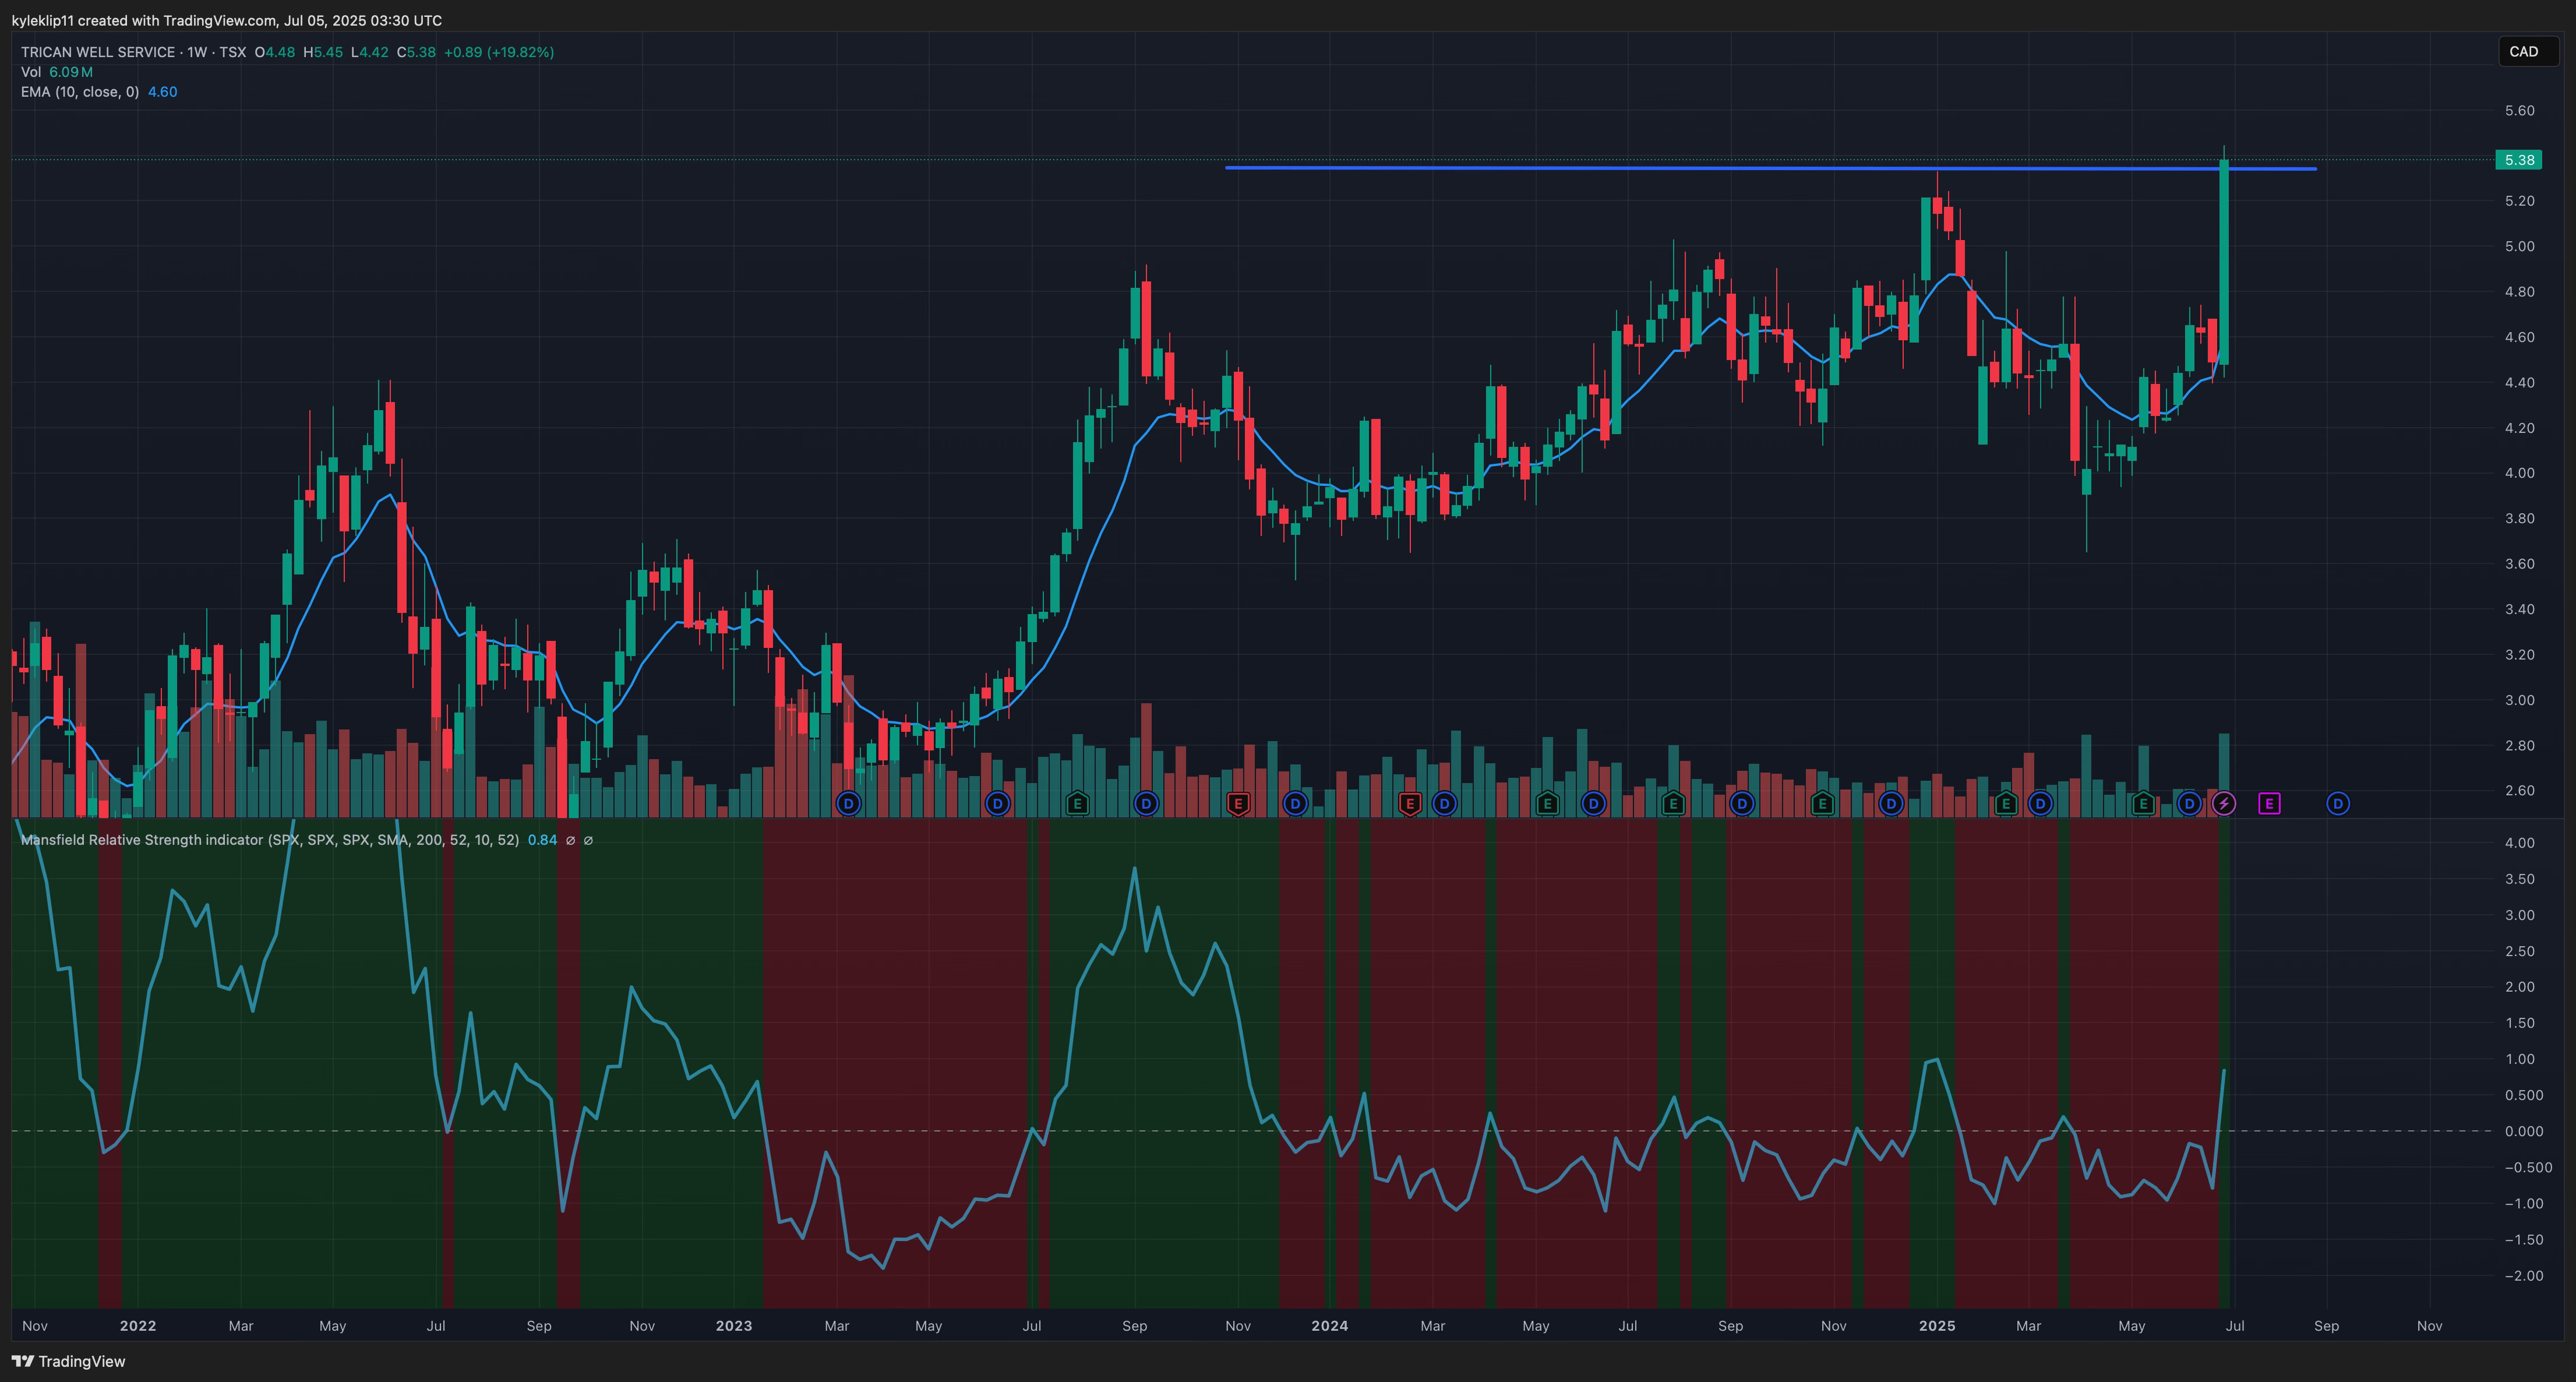Click the TradingView logo at bottom left
The height and width of the screenshot is (1382, 2576).
(68, 1361)
